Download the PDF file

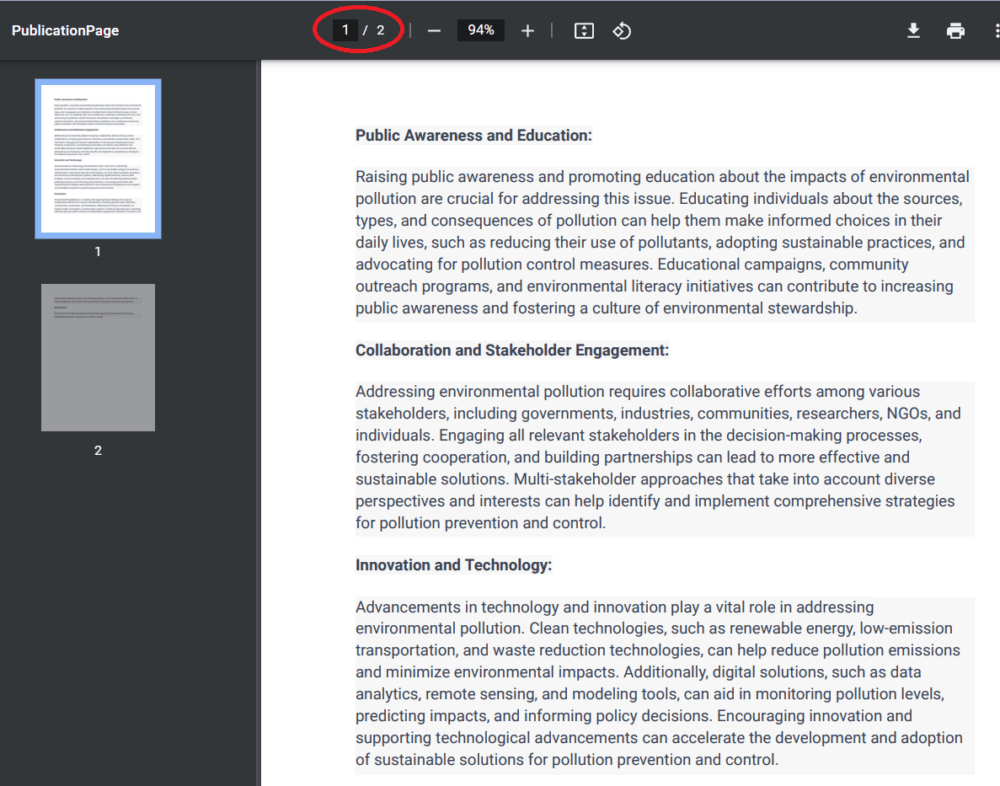pos(913,31)
